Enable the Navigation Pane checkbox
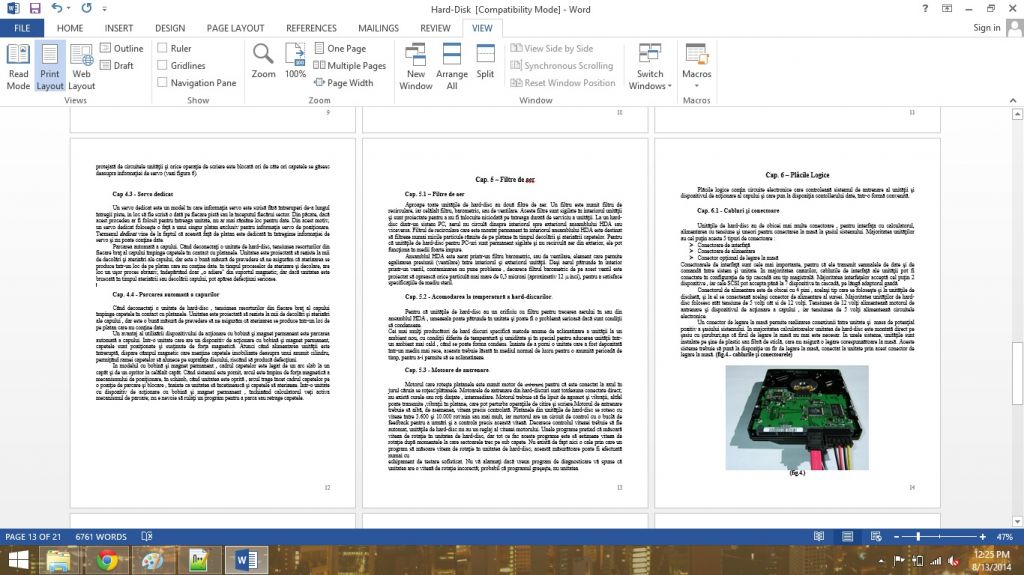This screenshot has width=1024, height=575. [x=161, y=83]
